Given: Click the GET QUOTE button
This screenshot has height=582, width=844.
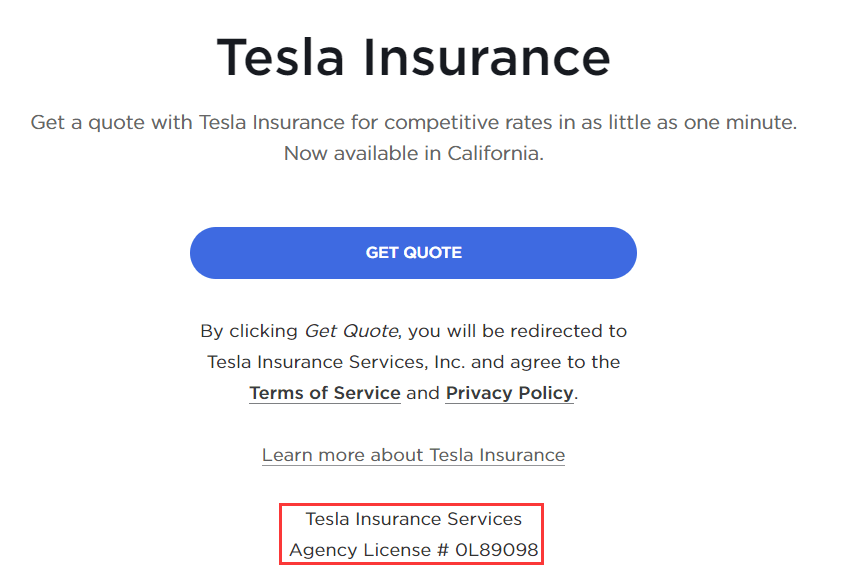Looking at the screenshot, I should (x=413, y=253).
